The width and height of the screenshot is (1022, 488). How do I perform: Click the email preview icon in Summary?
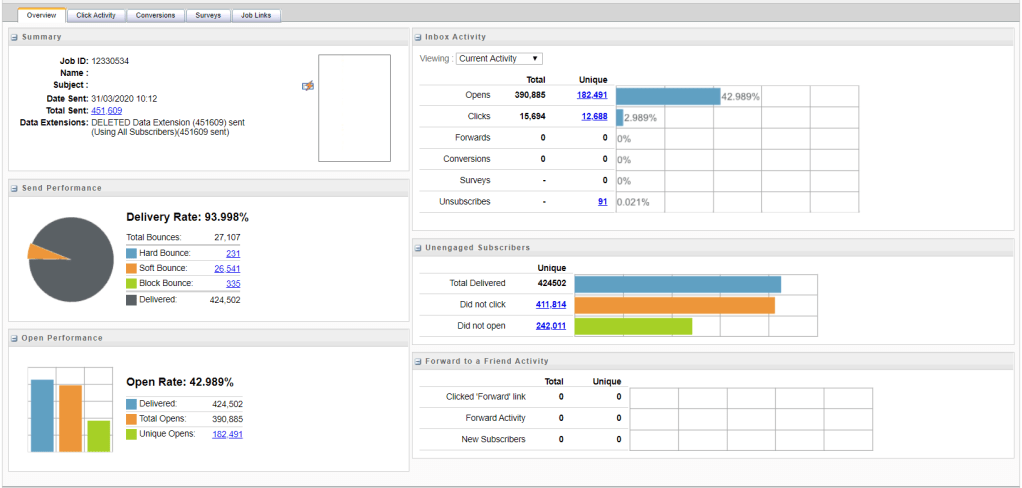coord(308,86)
